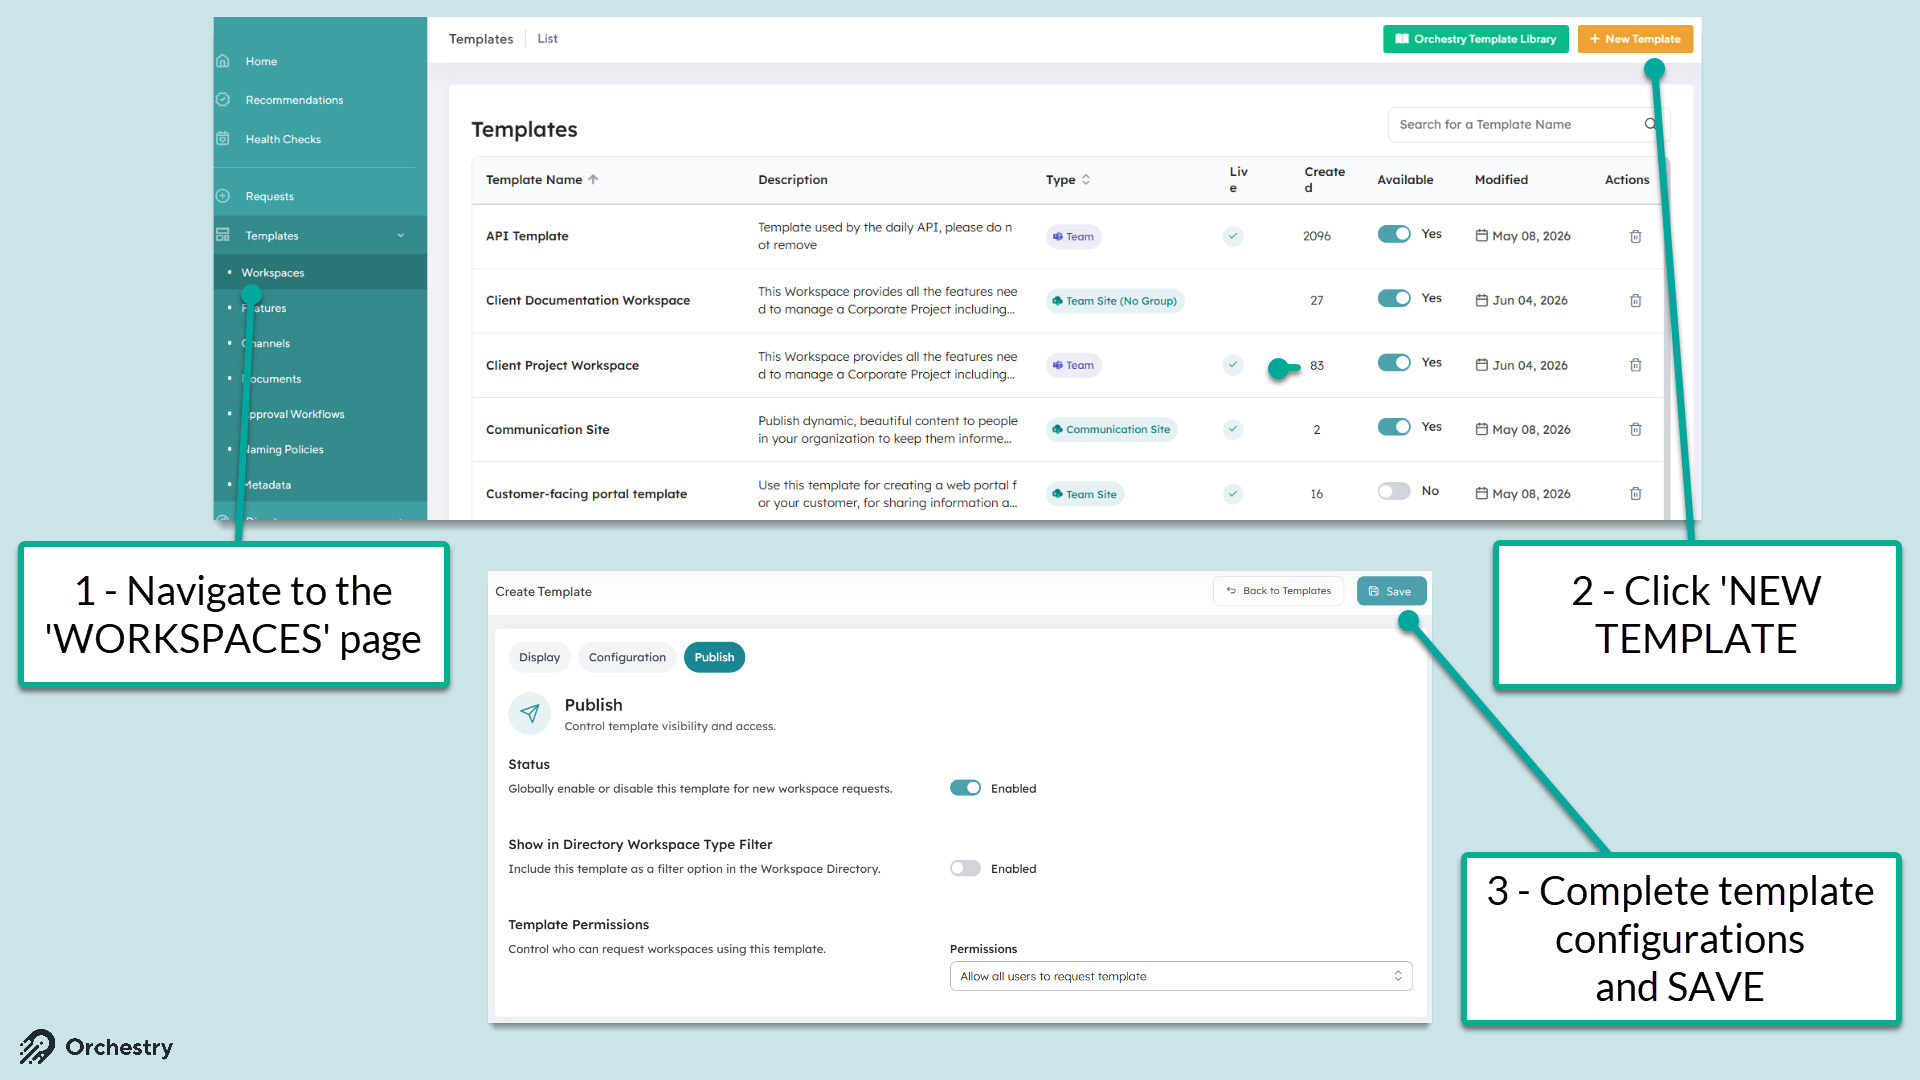This screenshot has width=1920, height=1080.
Task: Delete the API Template row
Action: [1635, 237]
